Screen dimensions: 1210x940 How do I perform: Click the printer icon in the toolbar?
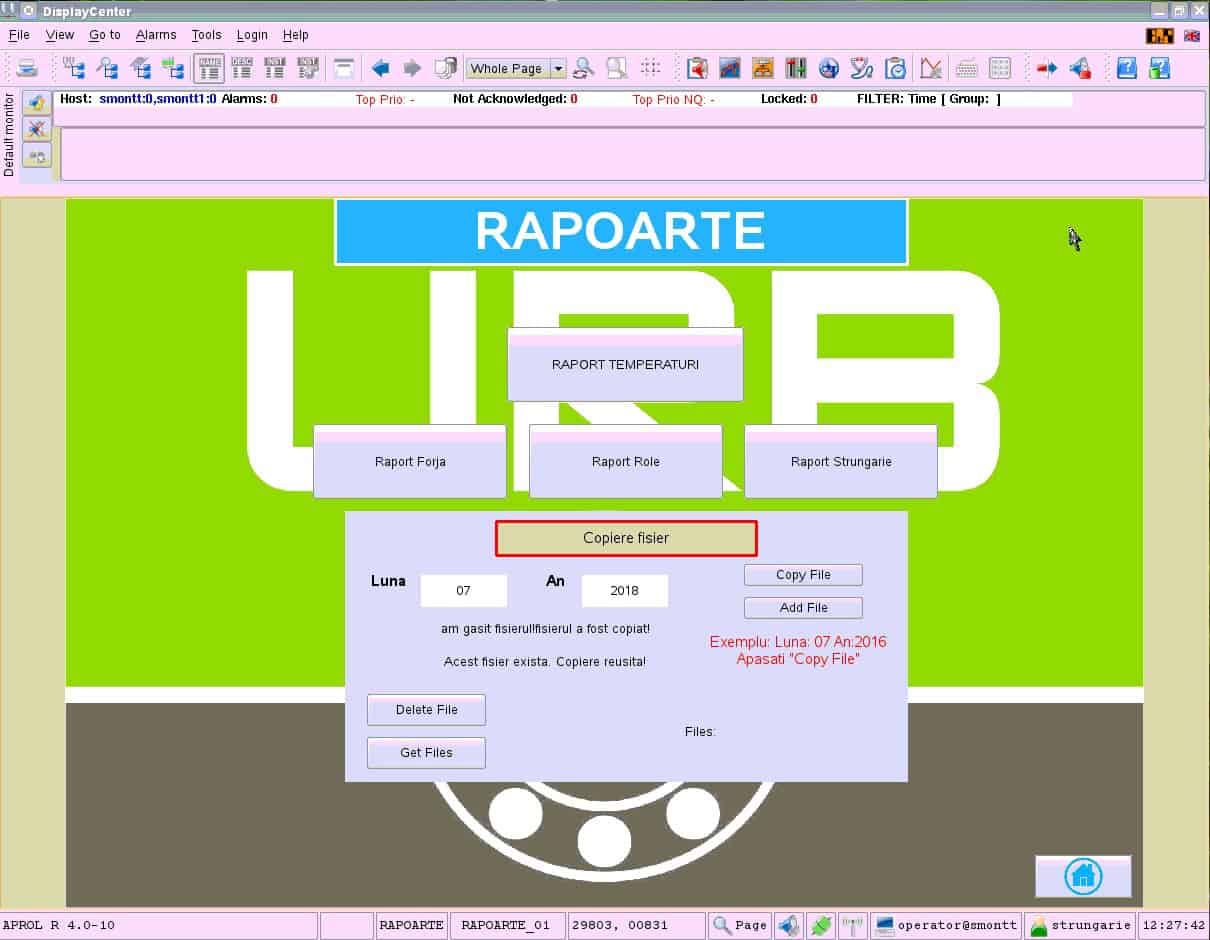pos(27,68)
